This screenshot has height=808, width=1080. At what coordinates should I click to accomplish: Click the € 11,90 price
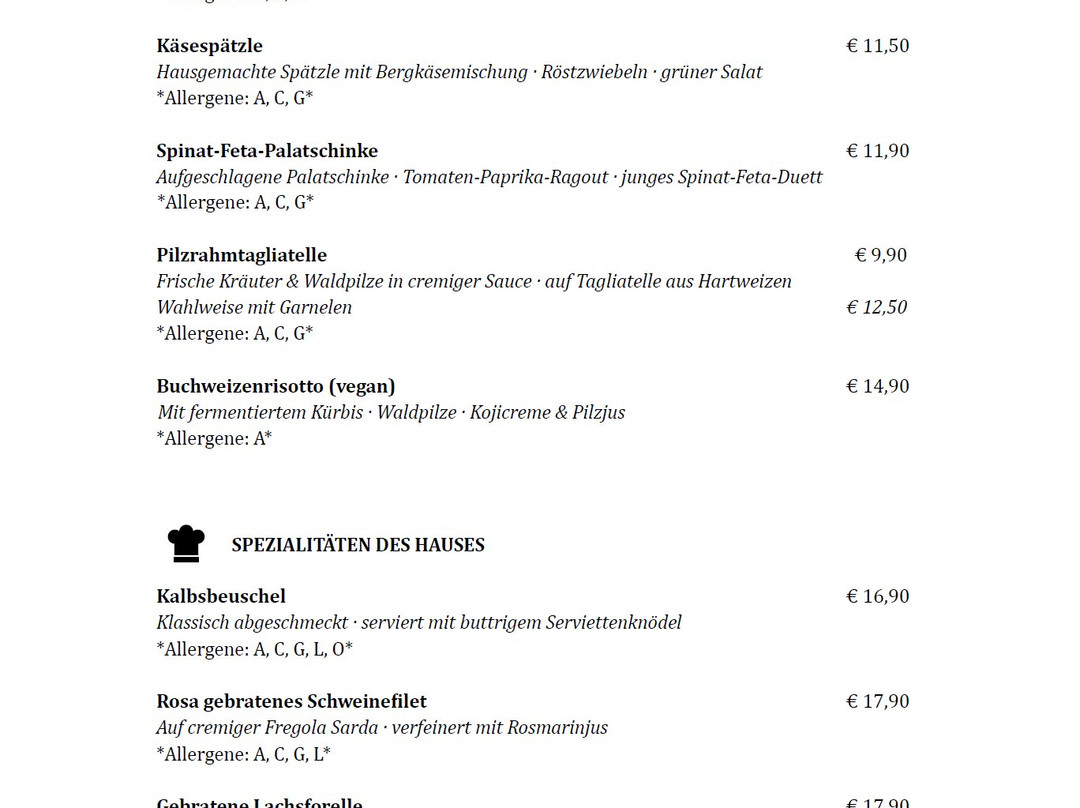point(877,151)
